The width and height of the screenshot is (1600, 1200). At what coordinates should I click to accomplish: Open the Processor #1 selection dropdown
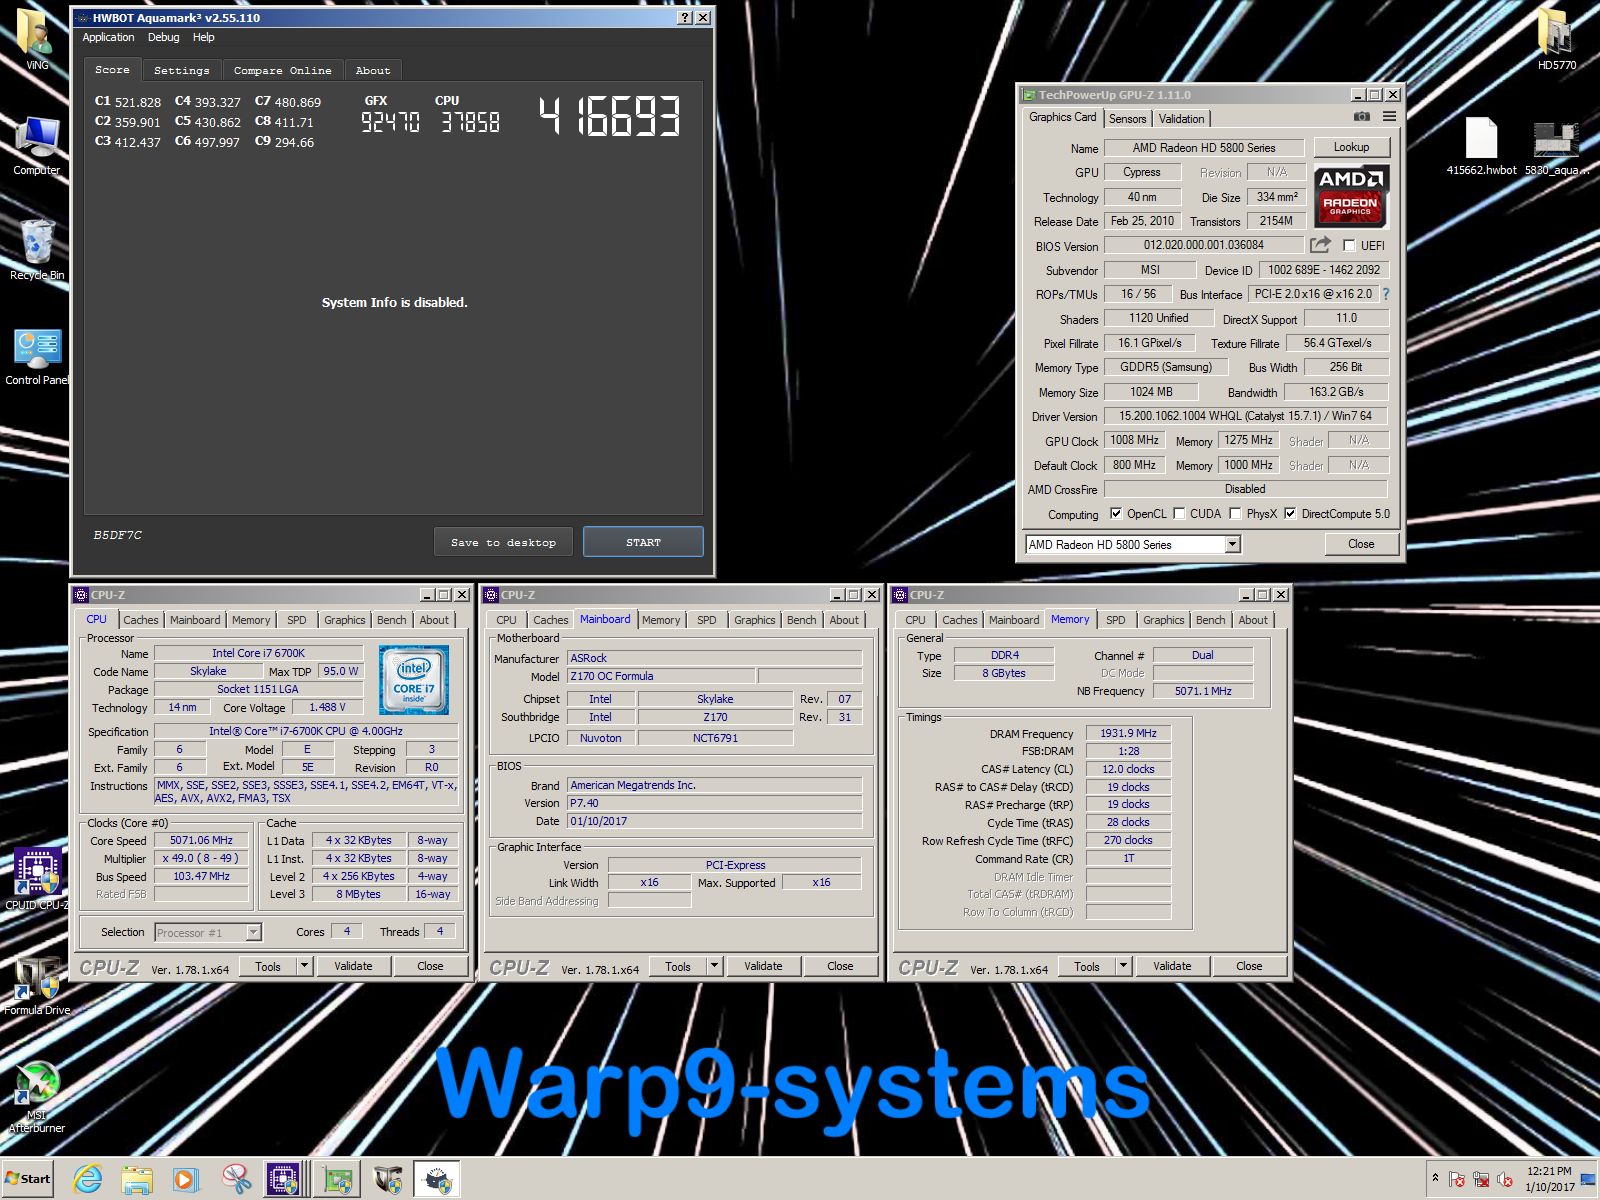[x=254, y=932]
